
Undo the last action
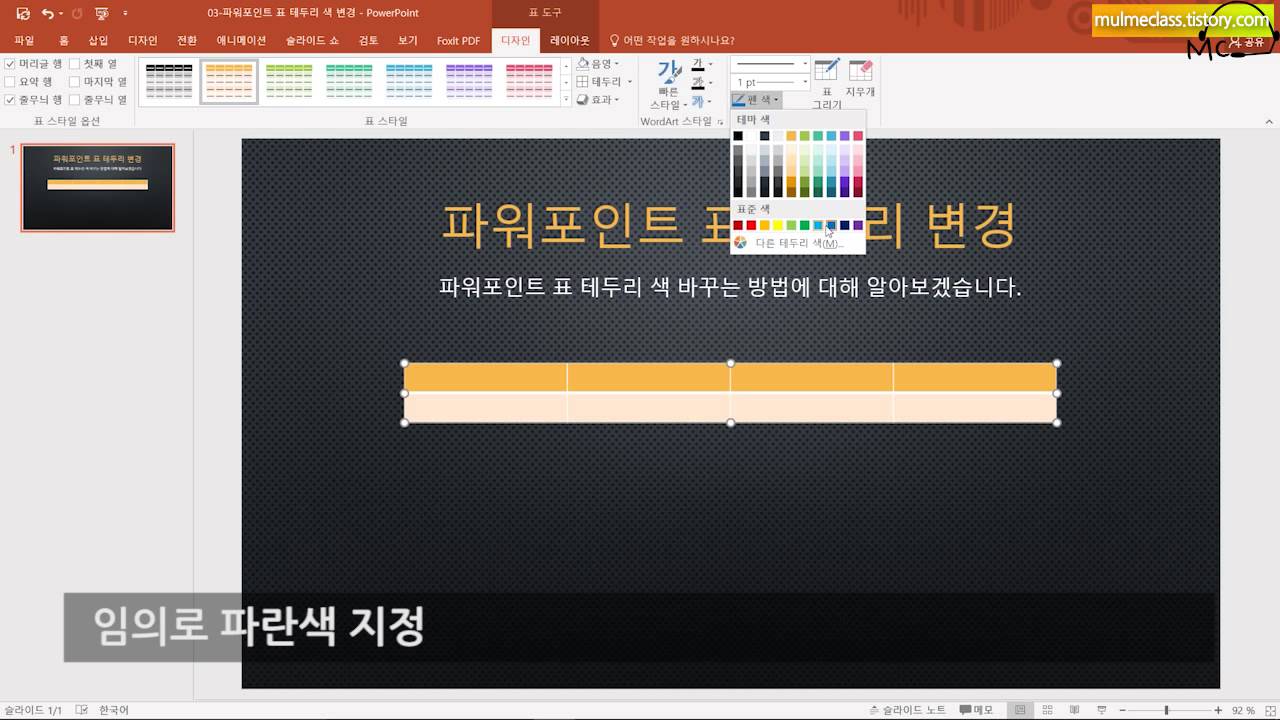tap(47, 13)
